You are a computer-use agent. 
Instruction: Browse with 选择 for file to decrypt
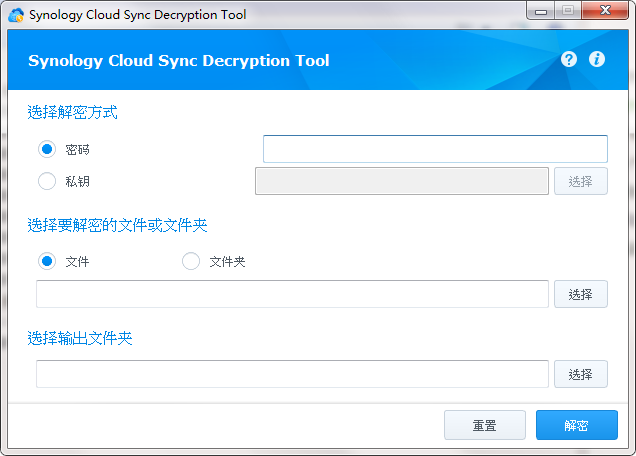click(x=580, y=294)
